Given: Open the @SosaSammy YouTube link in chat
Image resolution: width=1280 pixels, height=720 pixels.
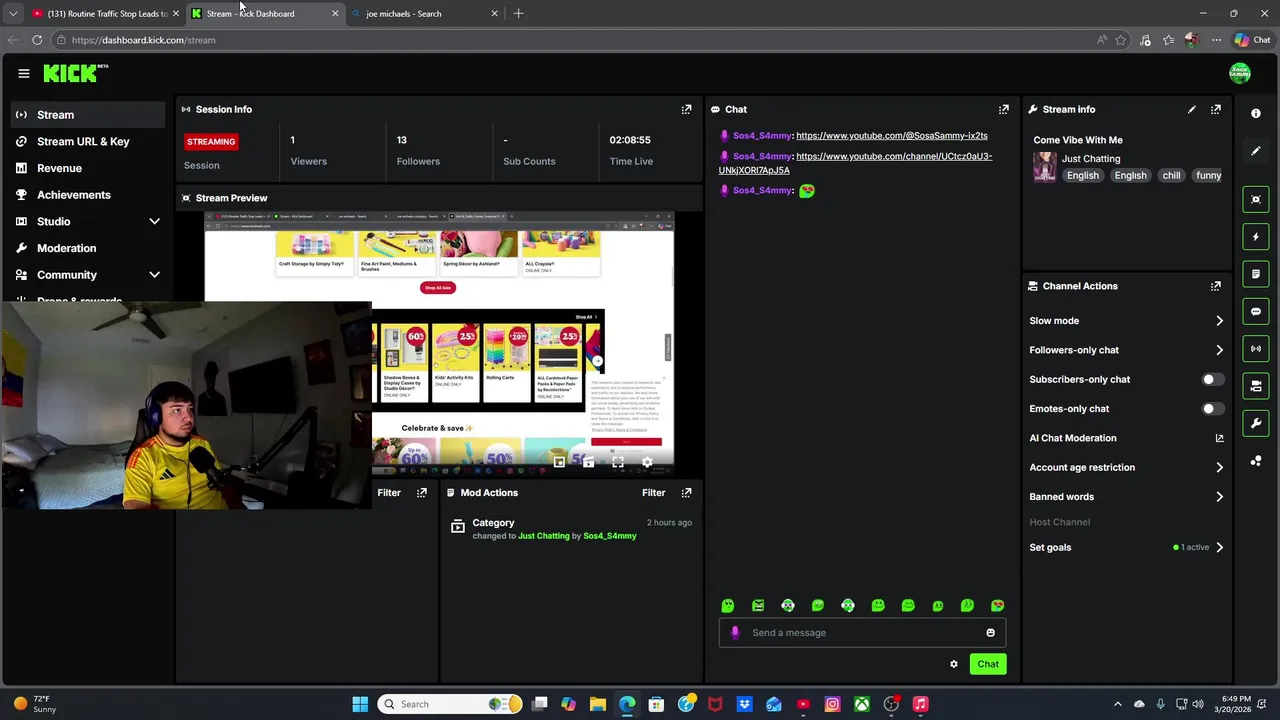Looking at the screenshot, I should 892,136.
